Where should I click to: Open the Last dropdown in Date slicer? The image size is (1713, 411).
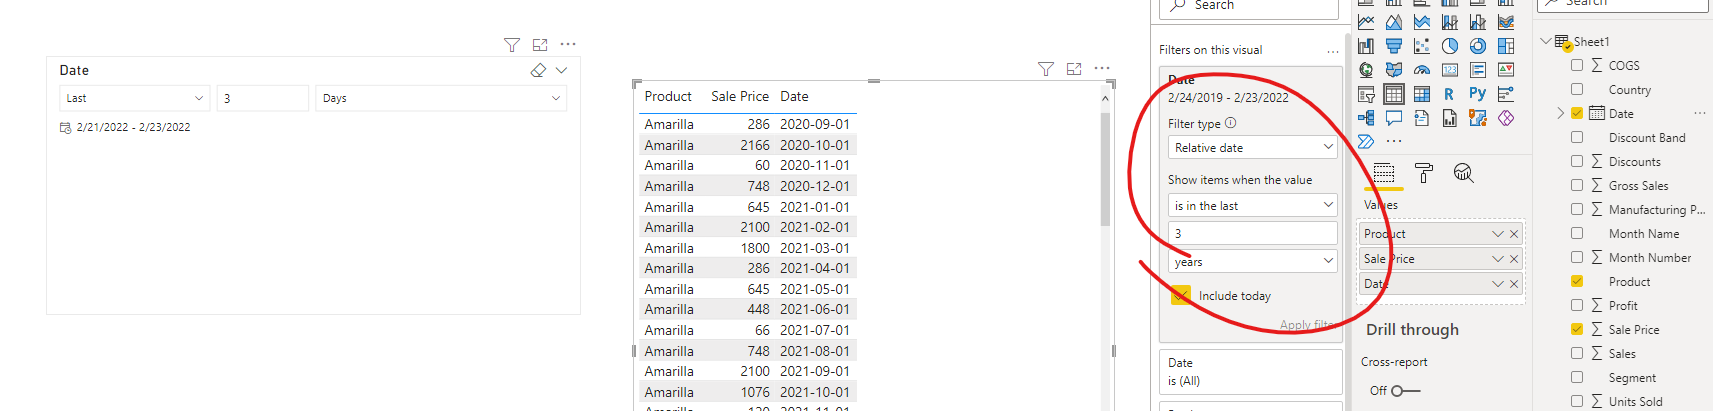(134, 98)
